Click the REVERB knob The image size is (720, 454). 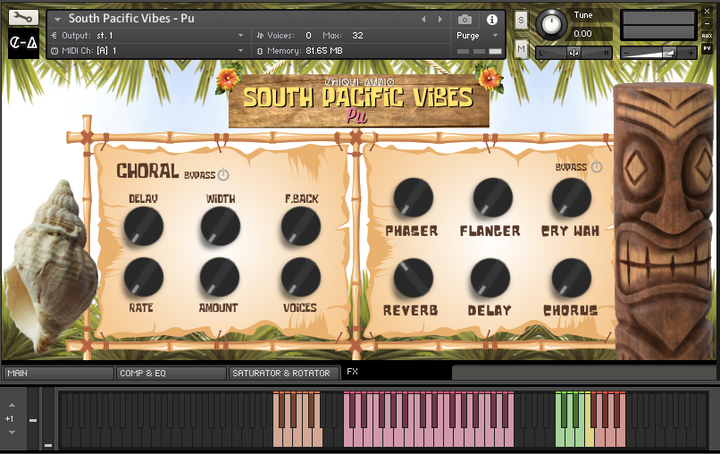pos(413,278)
